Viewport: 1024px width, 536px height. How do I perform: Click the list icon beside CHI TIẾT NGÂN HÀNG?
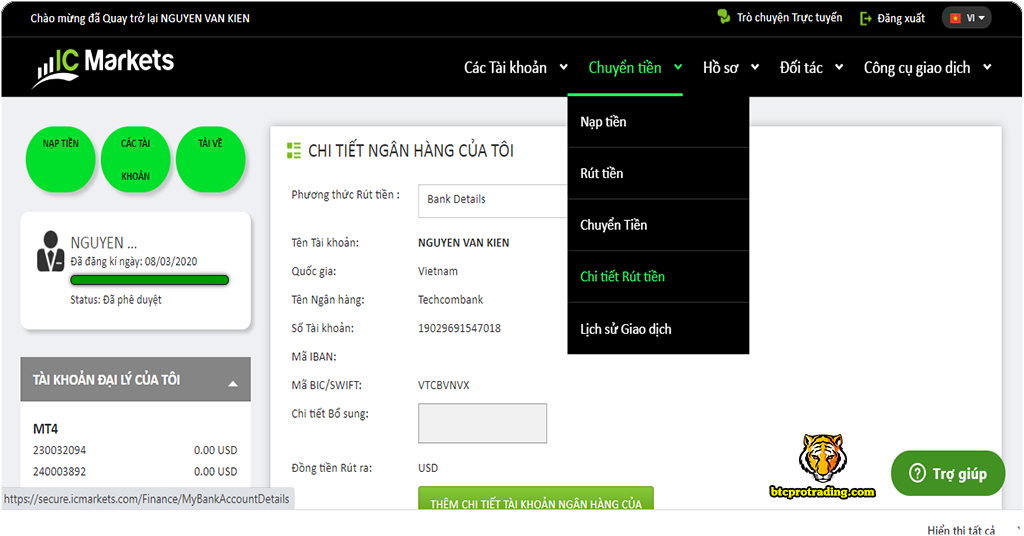click(294, 151)
